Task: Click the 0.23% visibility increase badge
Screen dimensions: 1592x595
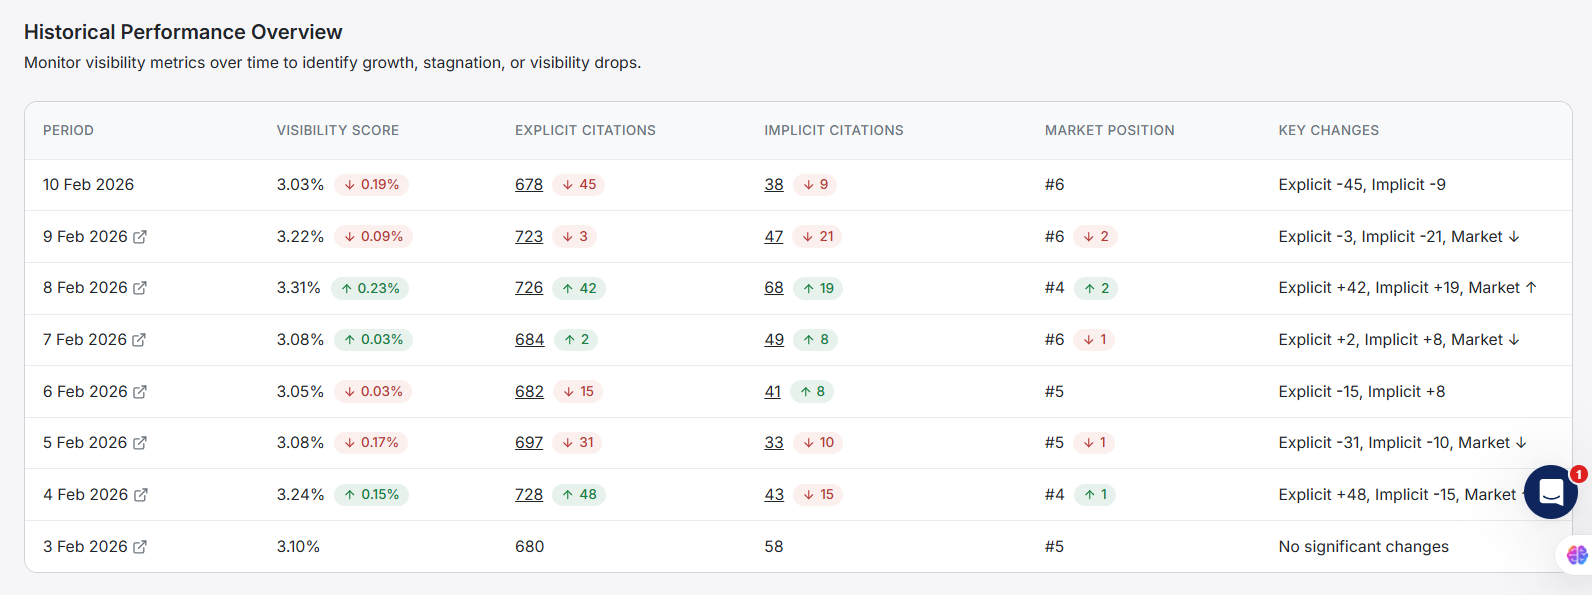Action: [371, 289]
